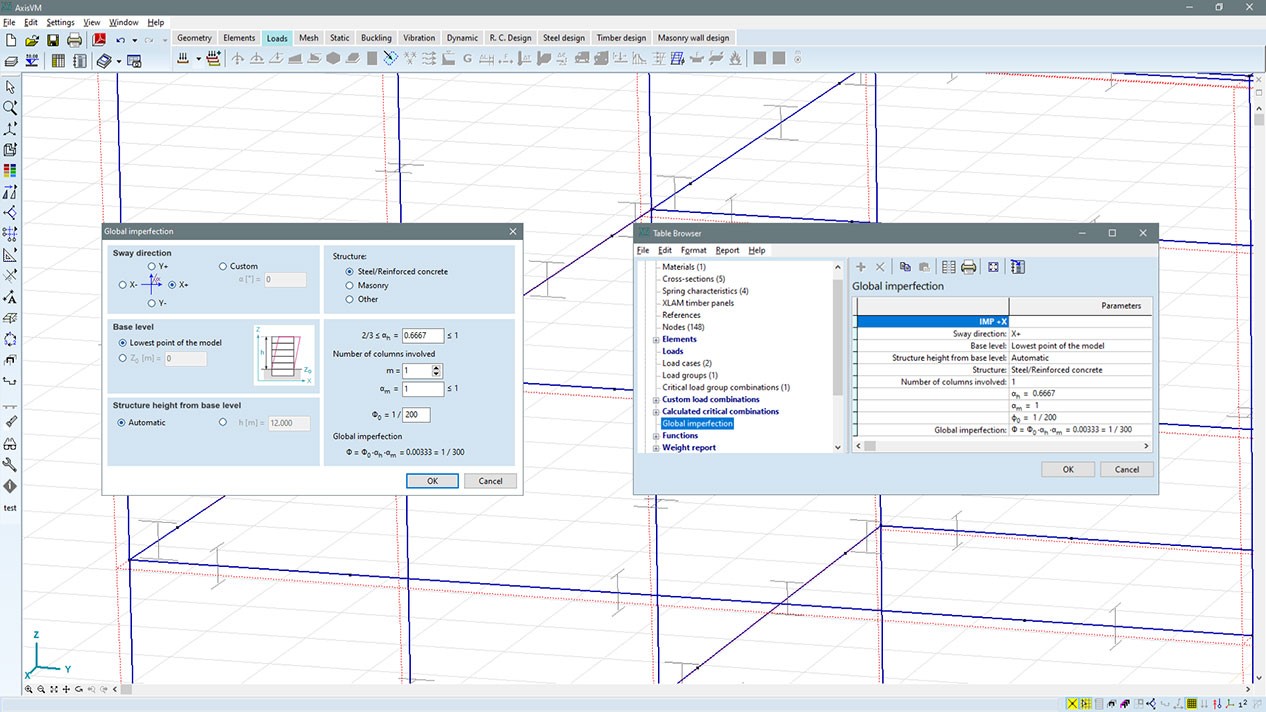Select the Zoom magnifier tool in the left sidebar
Viewport: 1266px width, 712px height.
pyautogui.click(x=10, y=108)
